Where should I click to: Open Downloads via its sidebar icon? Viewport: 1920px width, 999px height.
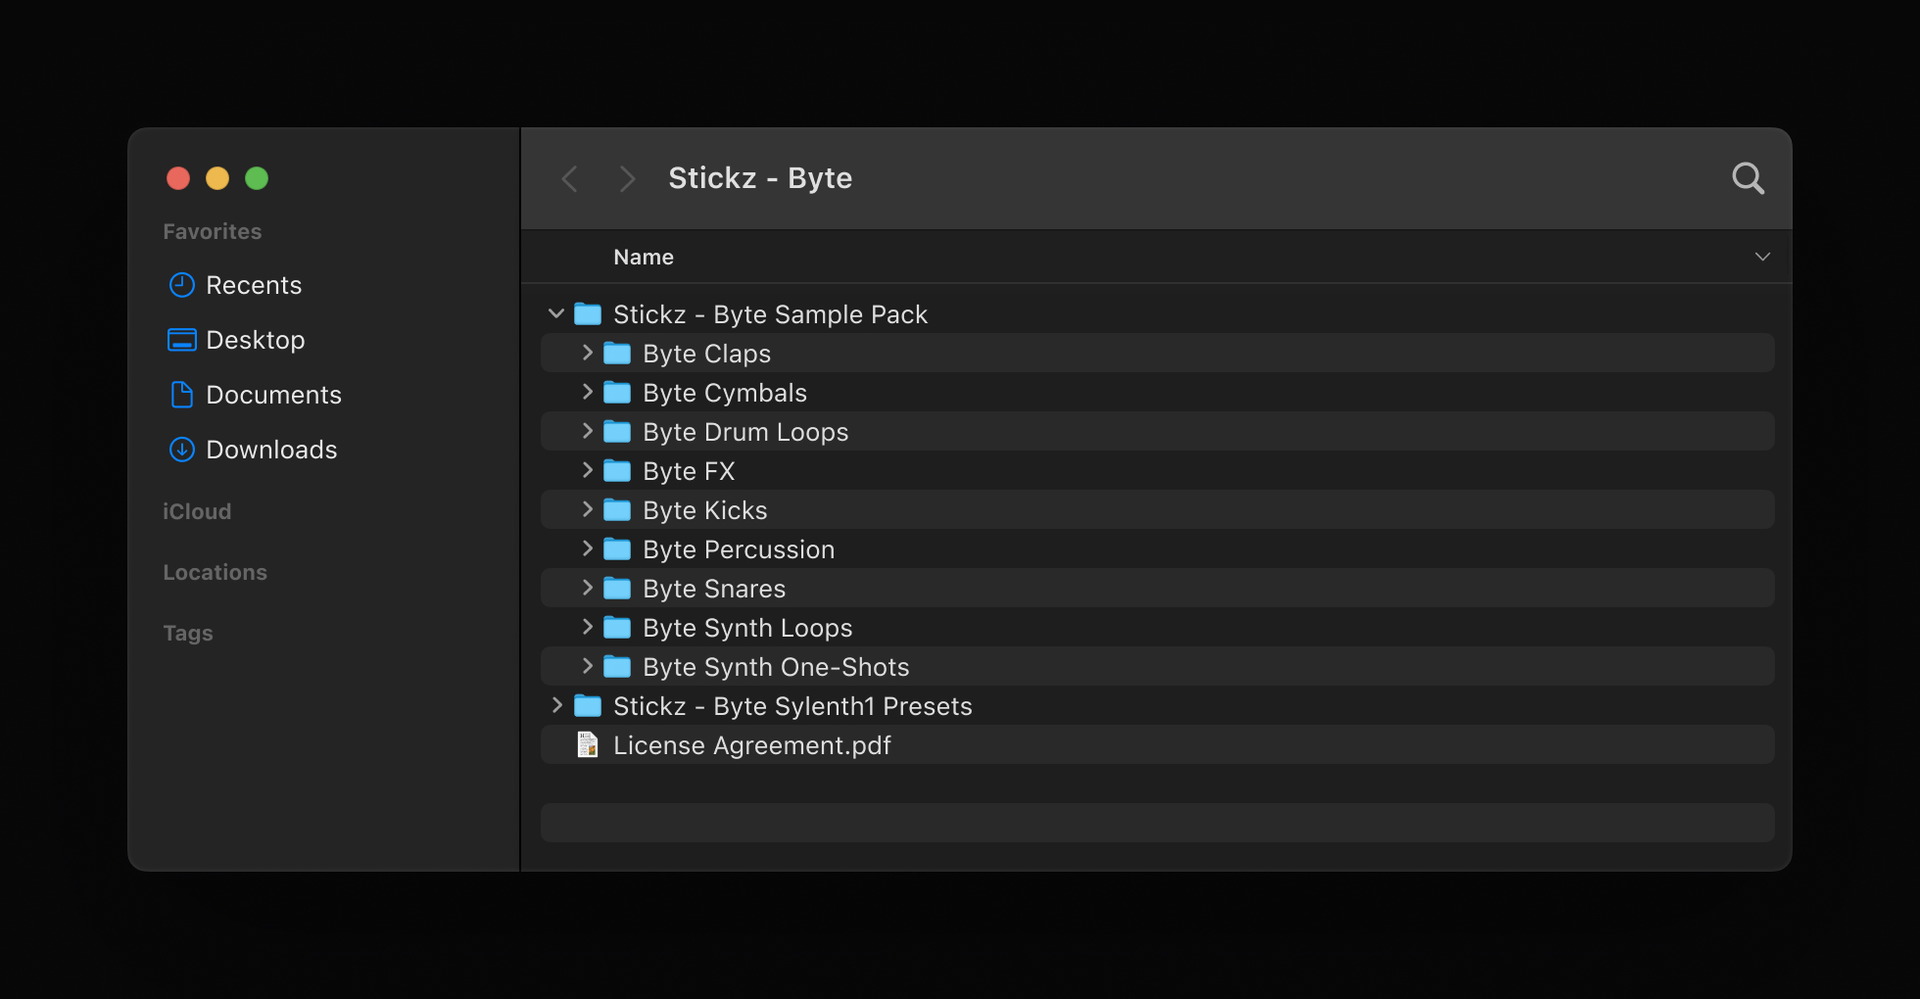click(181, 450)
